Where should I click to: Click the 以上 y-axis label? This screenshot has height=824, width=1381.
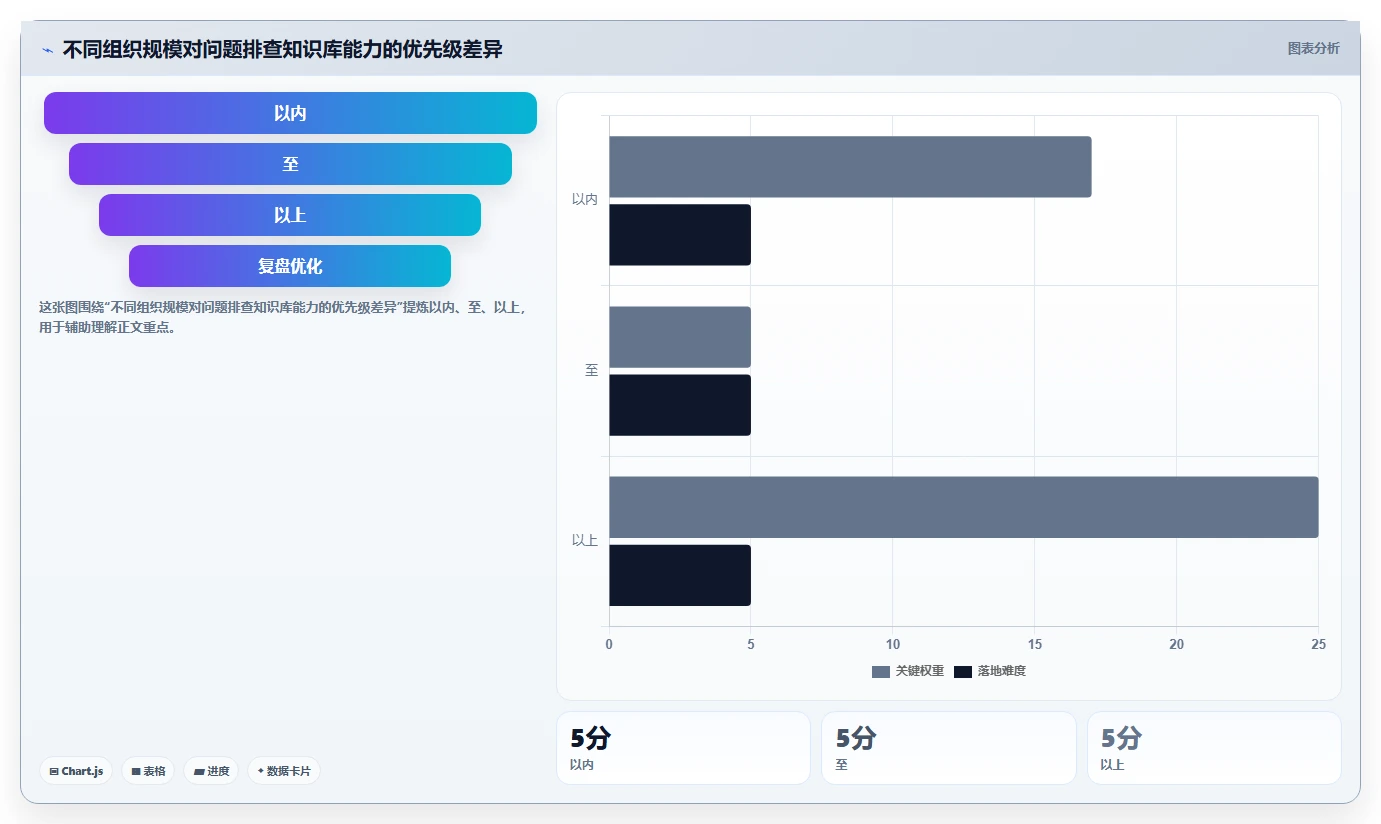[x=585, y=541]
